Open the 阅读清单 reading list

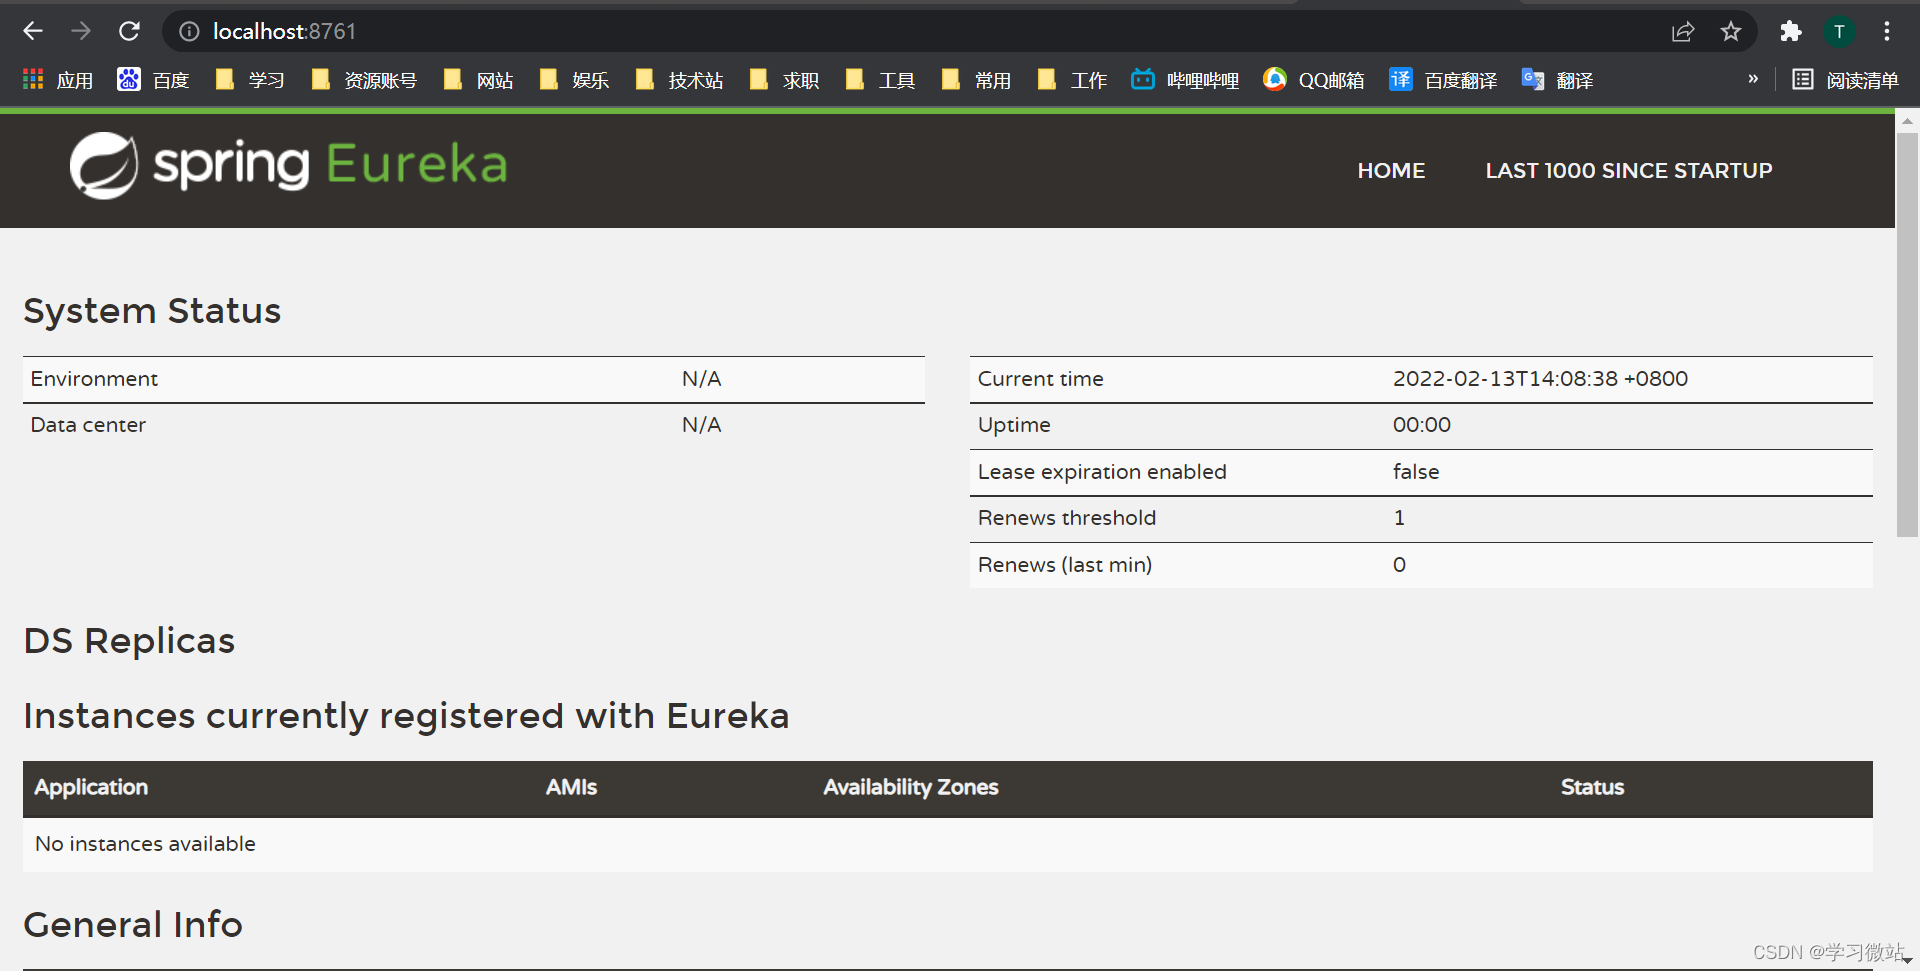(x=1845, y=80)
